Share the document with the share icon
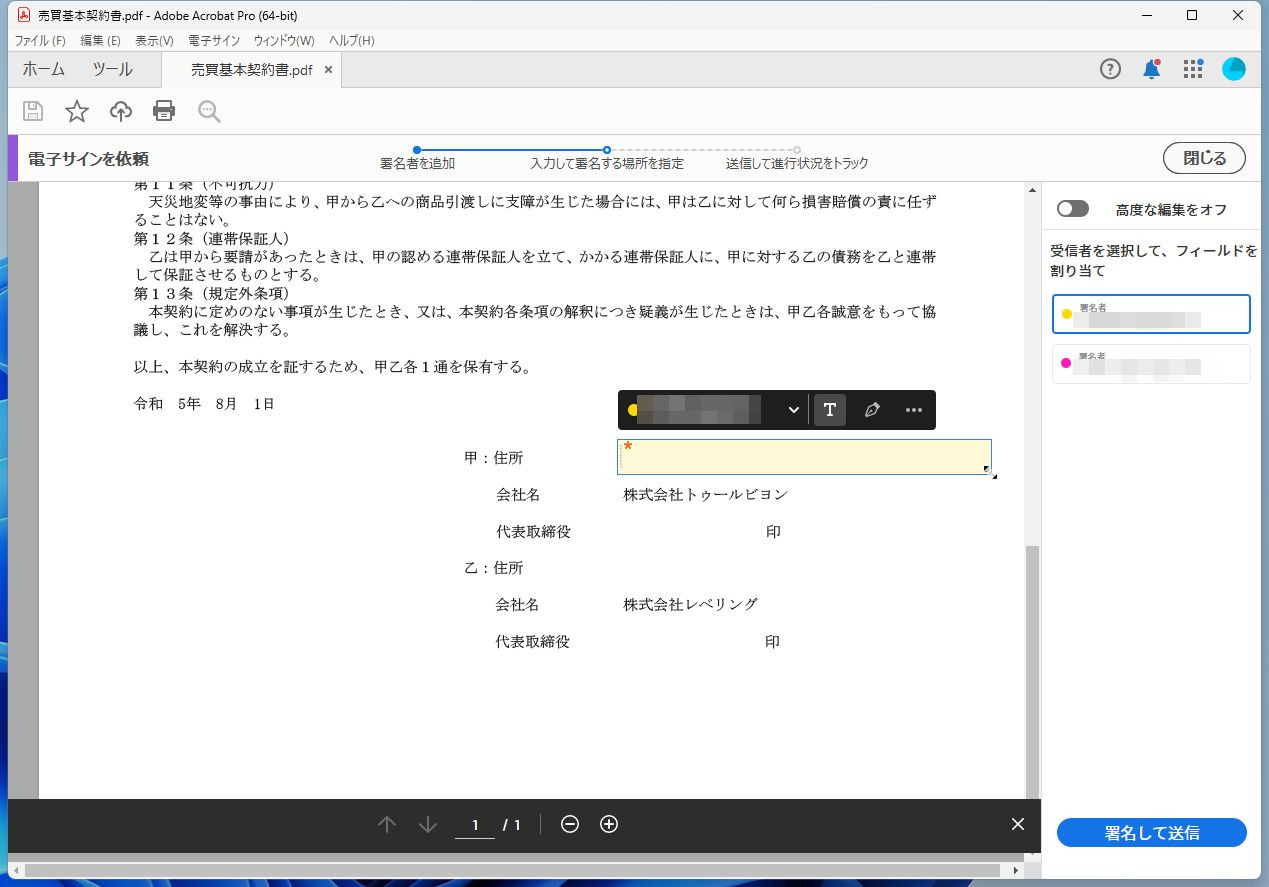 (120, 111)
